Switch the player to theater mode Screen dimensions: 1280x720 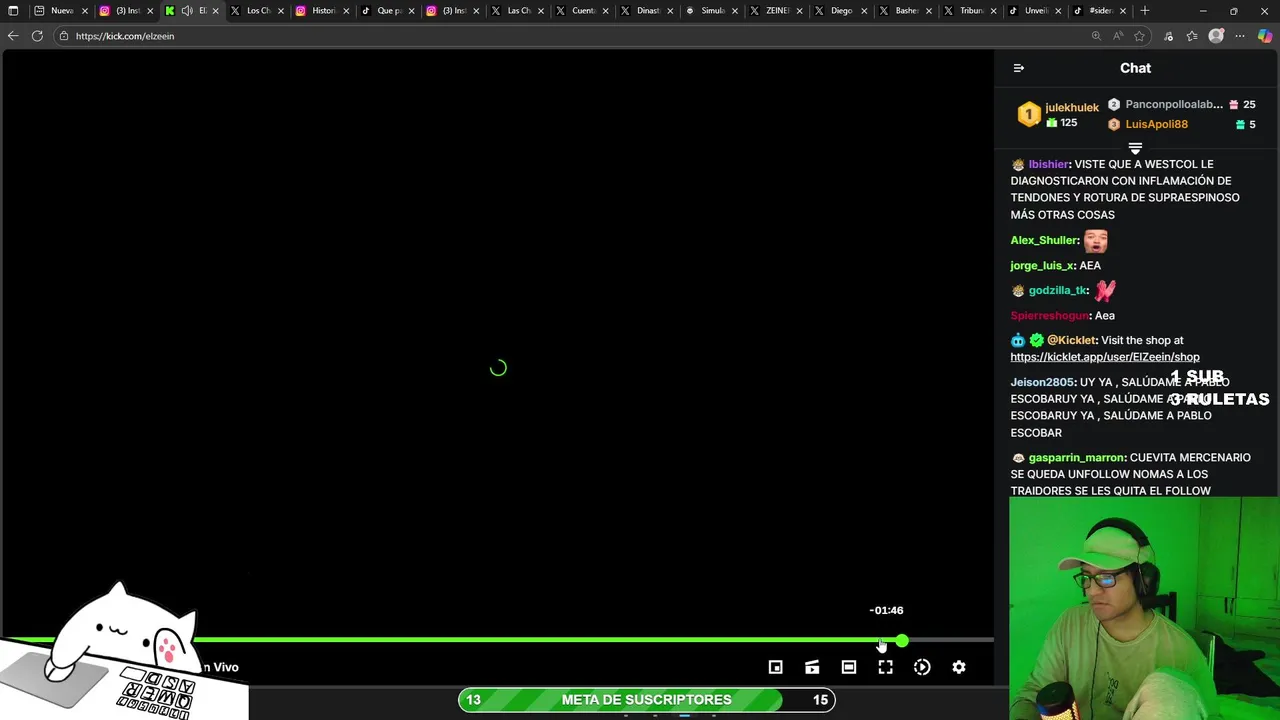tap(848, 667)
